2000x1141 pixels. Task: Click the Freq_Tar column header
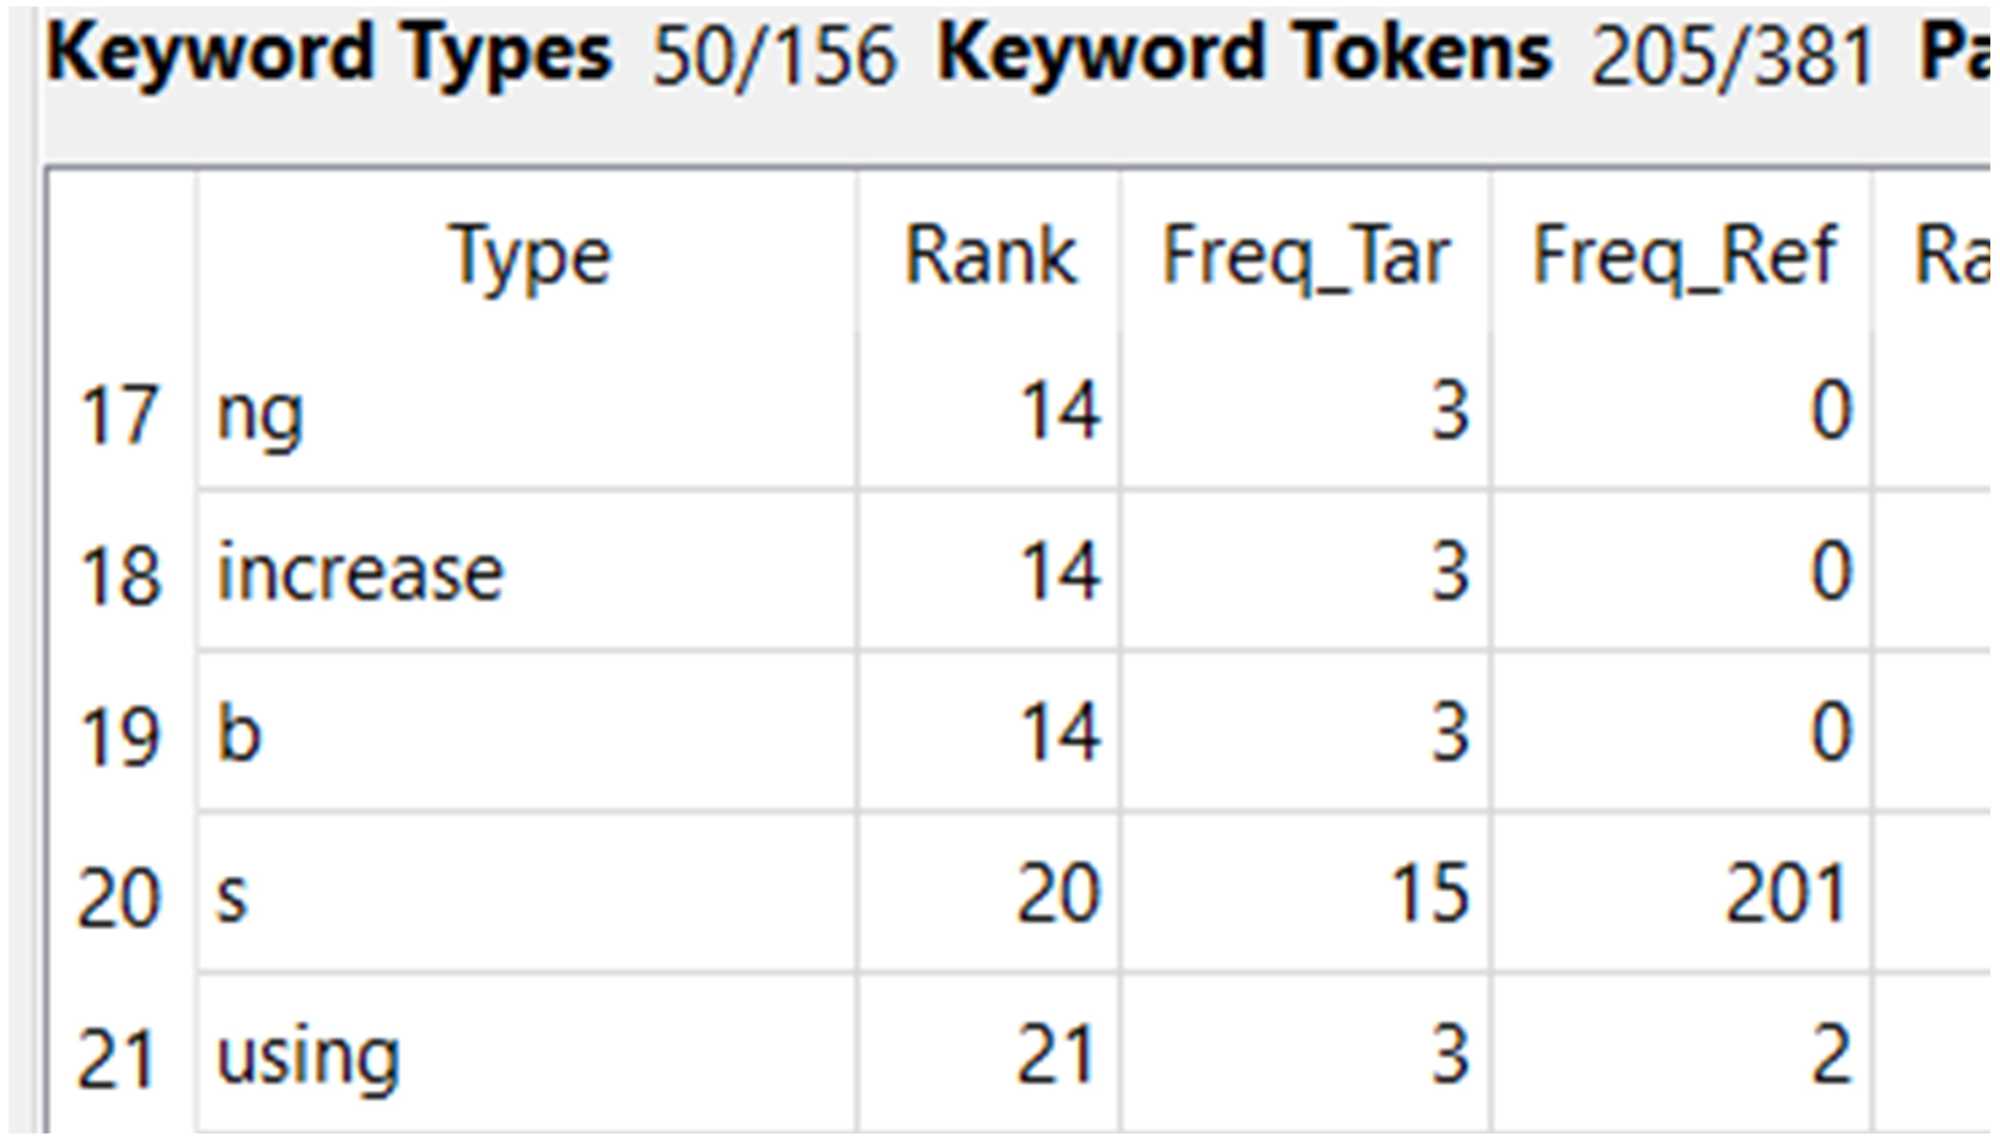tap(1305, 257)
